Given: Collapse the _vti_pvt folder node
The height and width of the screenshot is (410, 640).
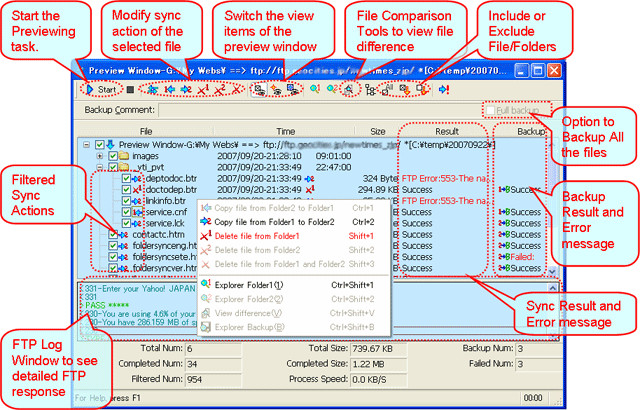Looking at the screenshot, I should click(x=100, y=167).
